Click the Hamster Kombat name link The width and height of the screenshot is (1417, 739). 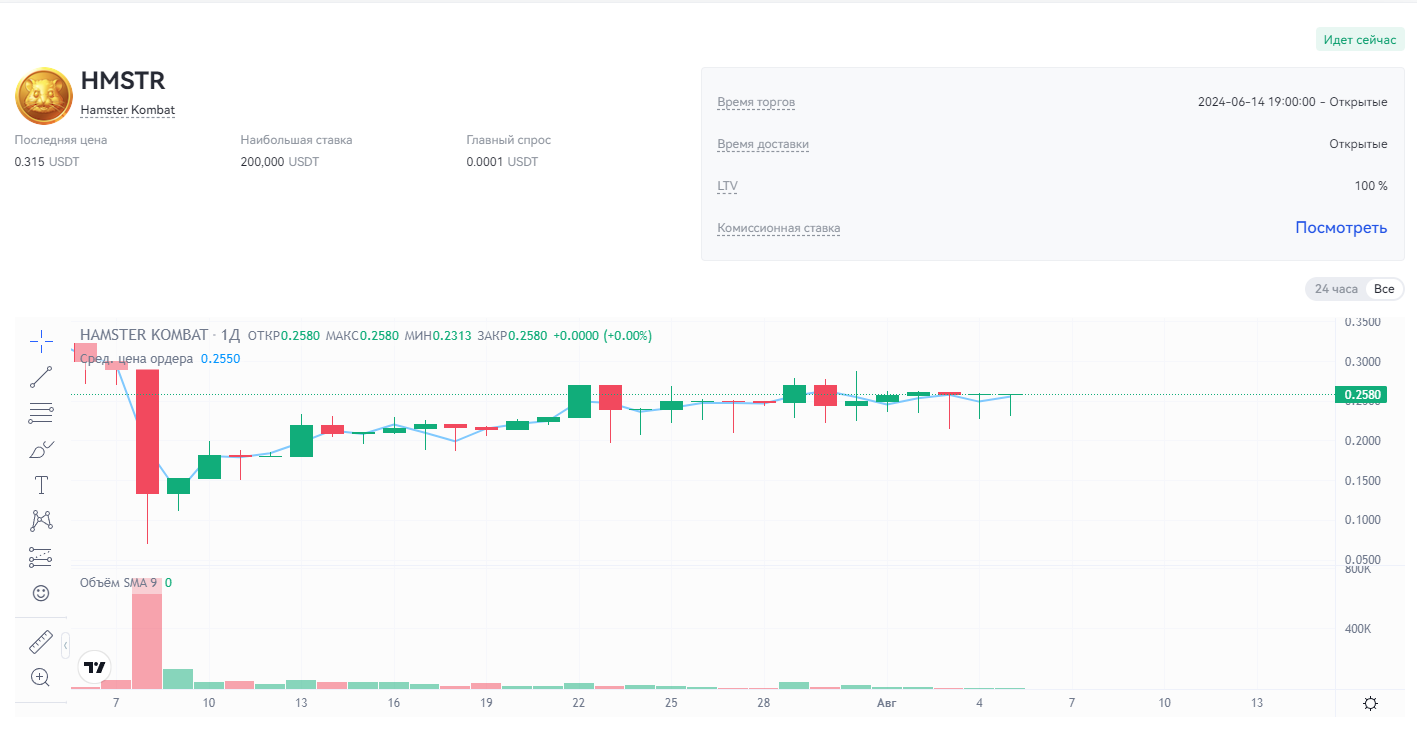coord(127,110)
